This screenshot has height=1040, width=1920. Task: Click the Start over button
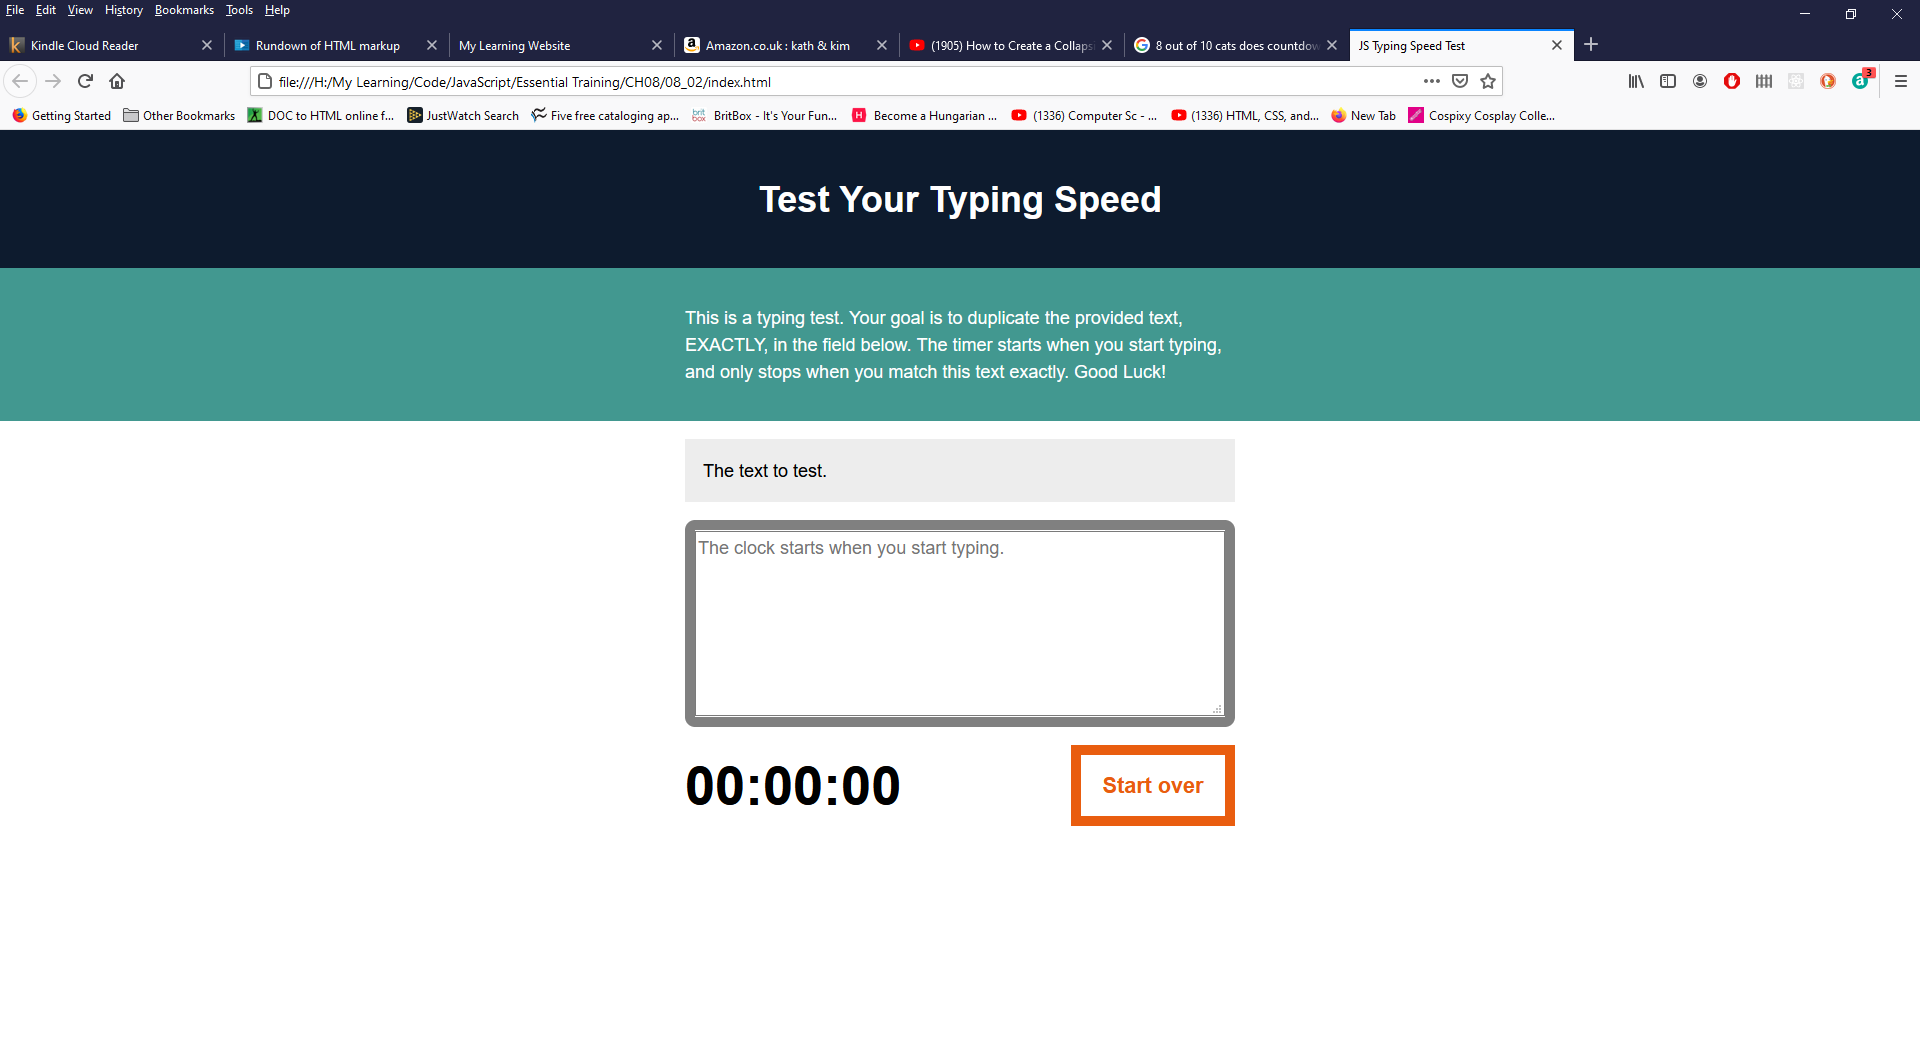pyautogui.click(x=1153, y=785)
